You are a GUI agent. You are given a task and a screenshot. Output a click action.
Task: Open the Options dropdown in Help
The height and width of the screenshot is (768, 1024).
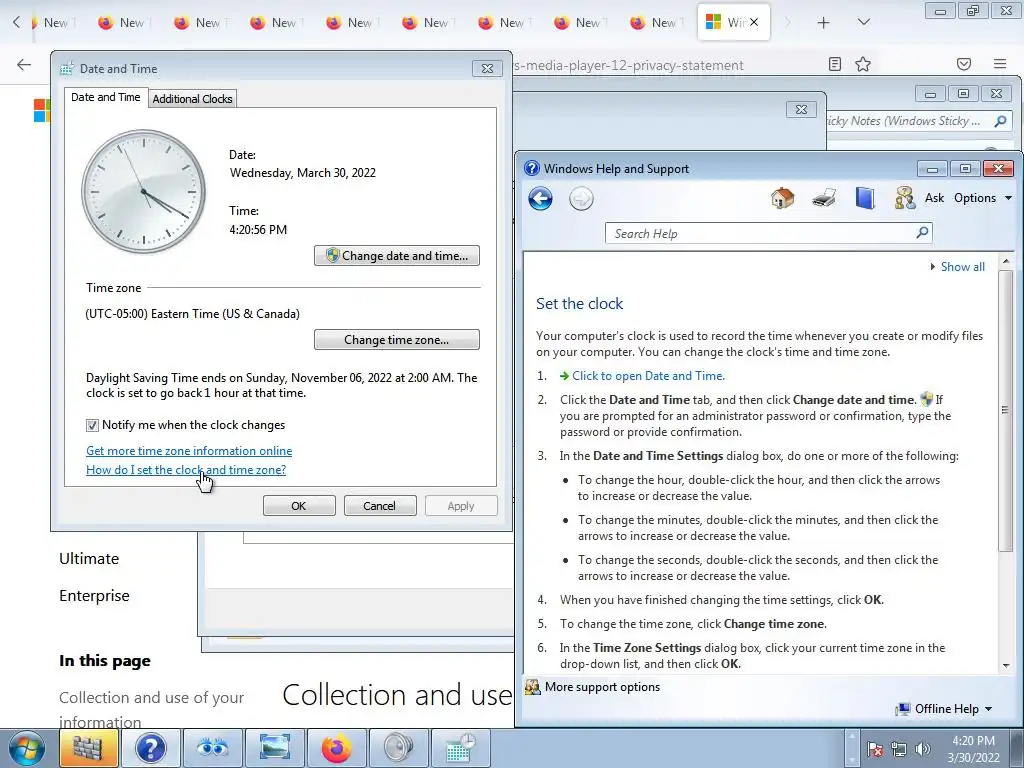pyautogui.click(x=983, y=198)
